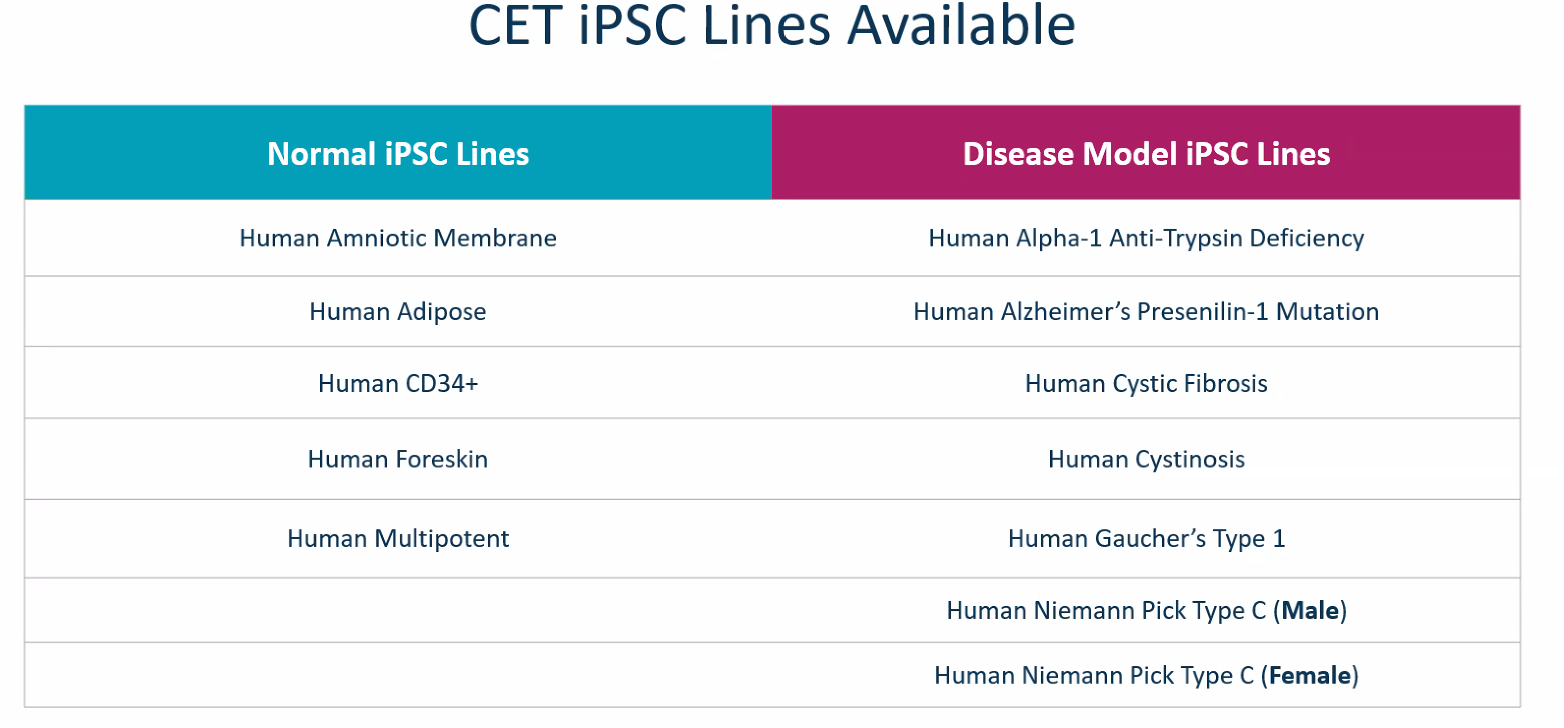1564x728 pixels.
Task: Click the Normal iPSC Lines header
Action: [x=398, y=154]
